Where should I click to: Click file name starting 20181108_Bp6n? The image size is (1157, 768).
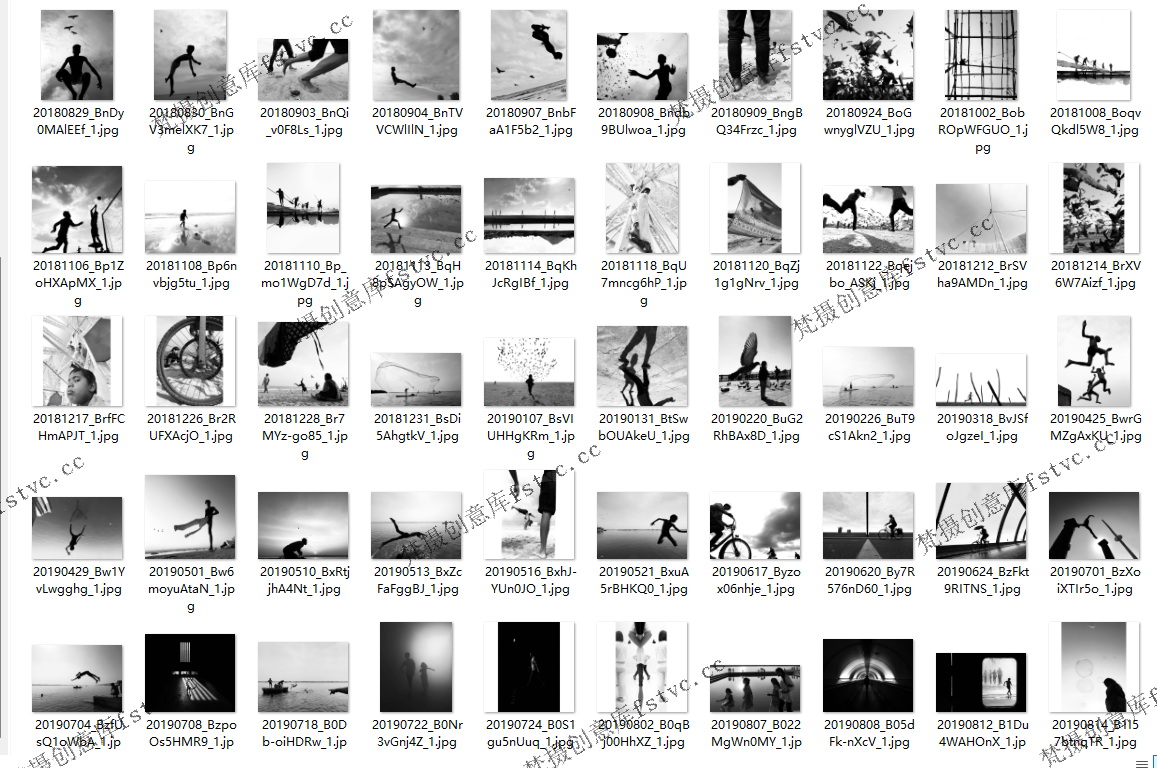pyautogui.click(x=191, y=274)
